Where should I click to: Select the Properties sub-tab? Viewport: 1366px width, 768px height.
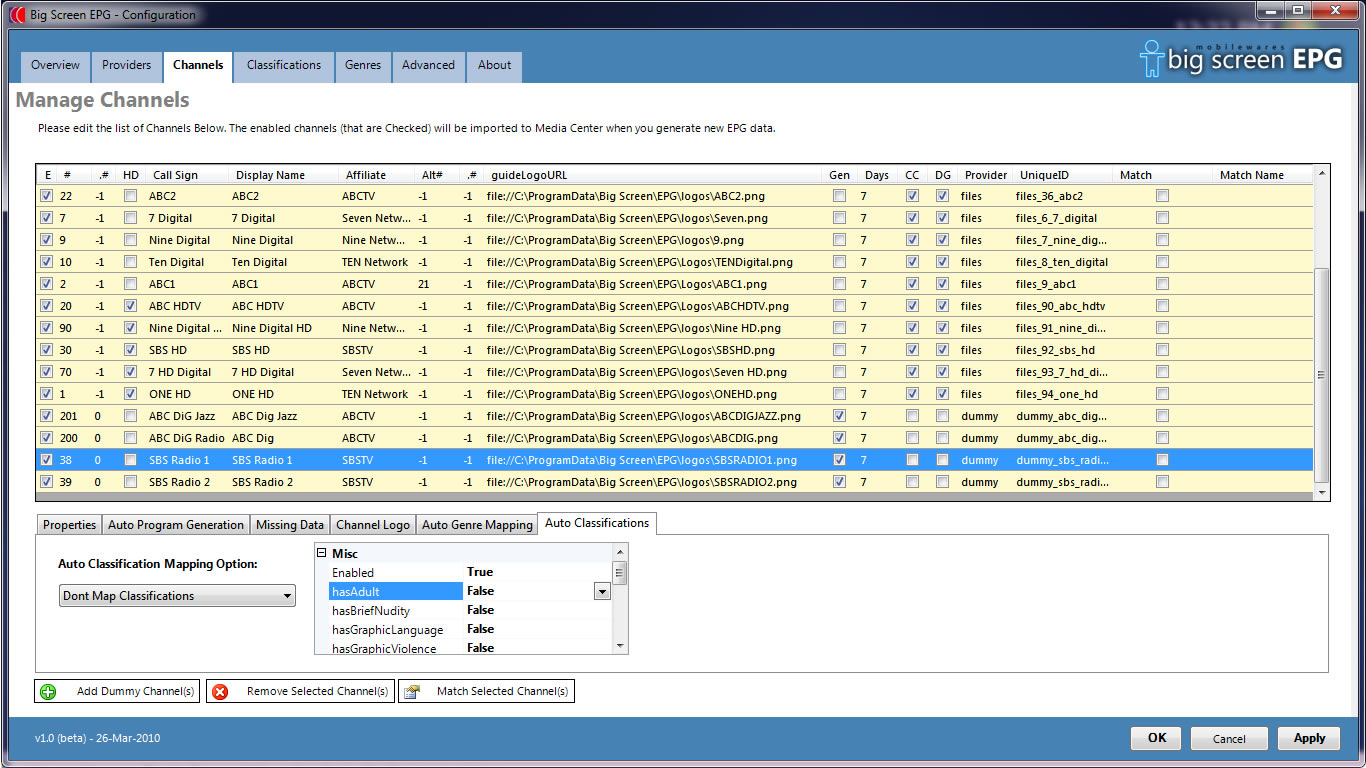(x=70, y=525)
